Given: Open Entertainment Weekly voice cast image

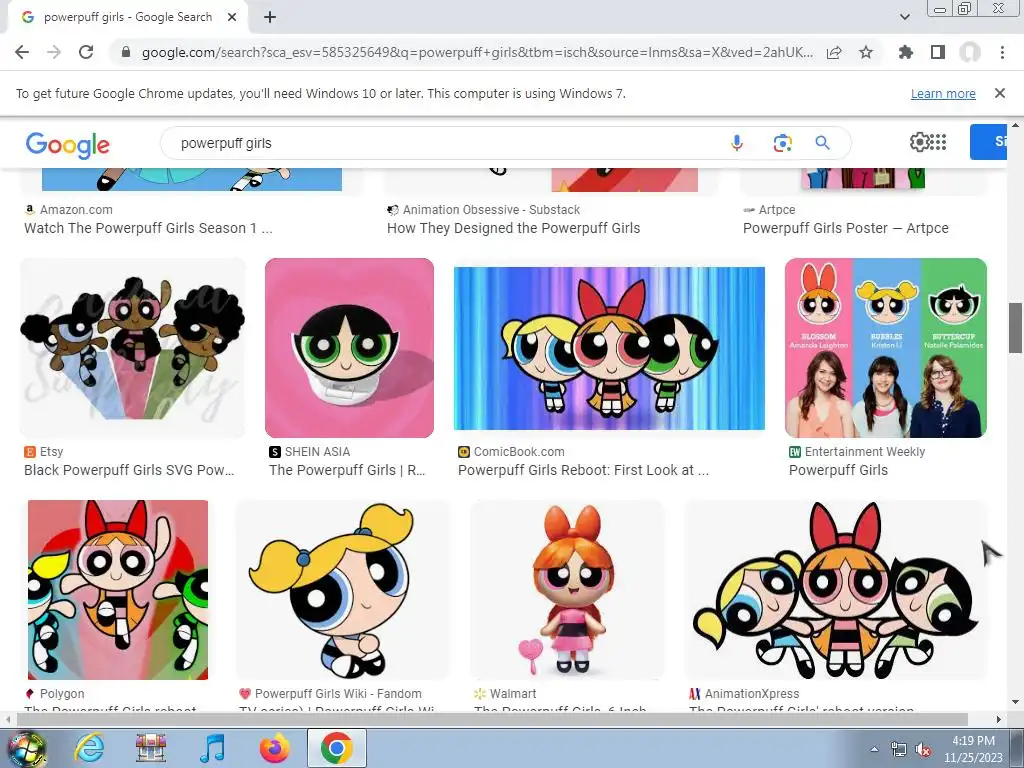Looking at the screenshot, I should [x=886, y=348].
